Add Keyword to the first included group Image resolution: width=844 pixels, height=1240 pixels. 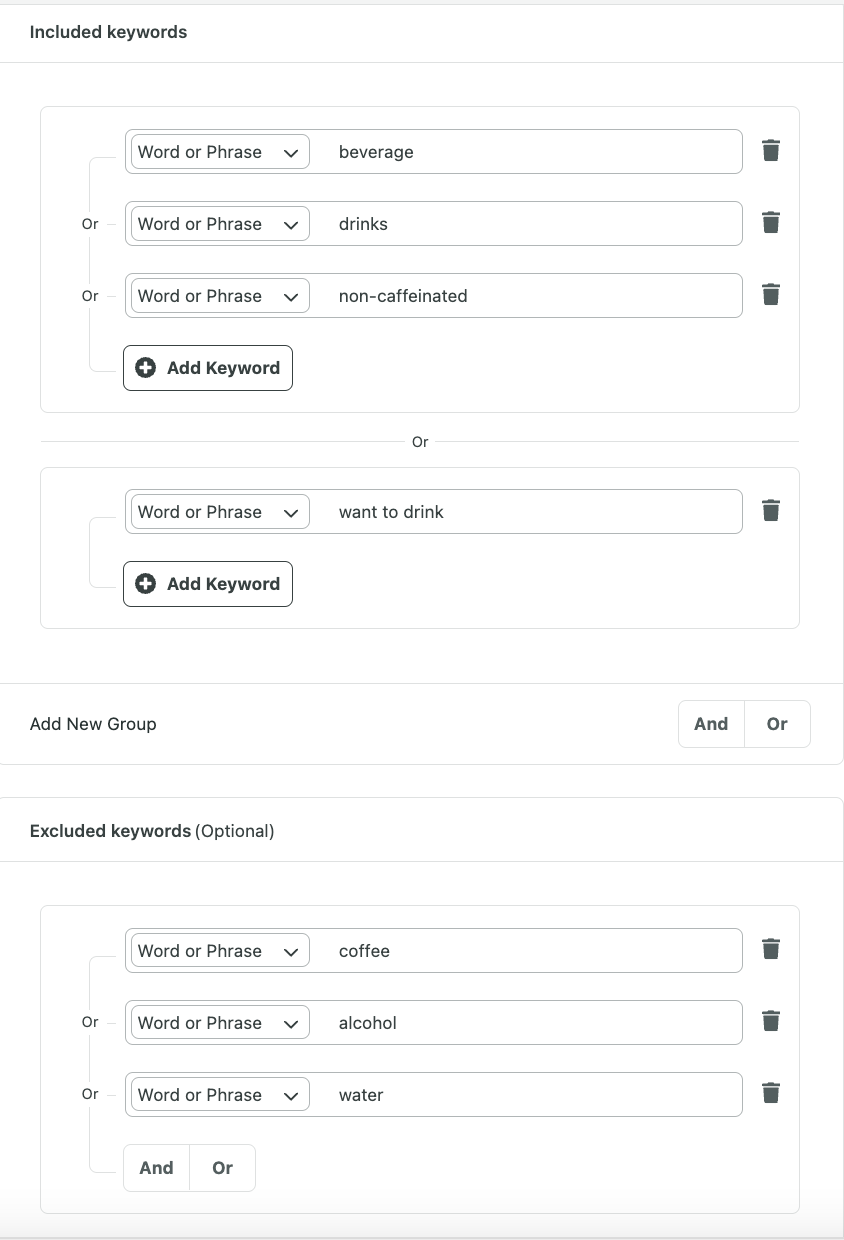[208, 368]
